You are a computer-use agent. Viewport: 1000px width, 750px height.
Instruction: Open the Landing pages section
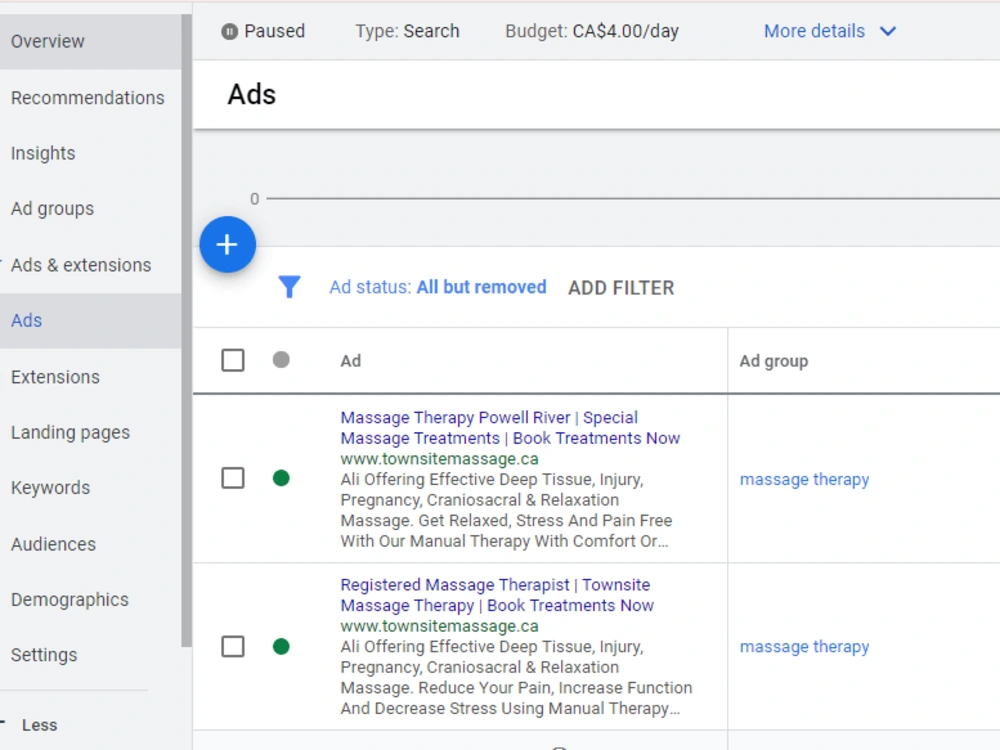tap(70, 432)
